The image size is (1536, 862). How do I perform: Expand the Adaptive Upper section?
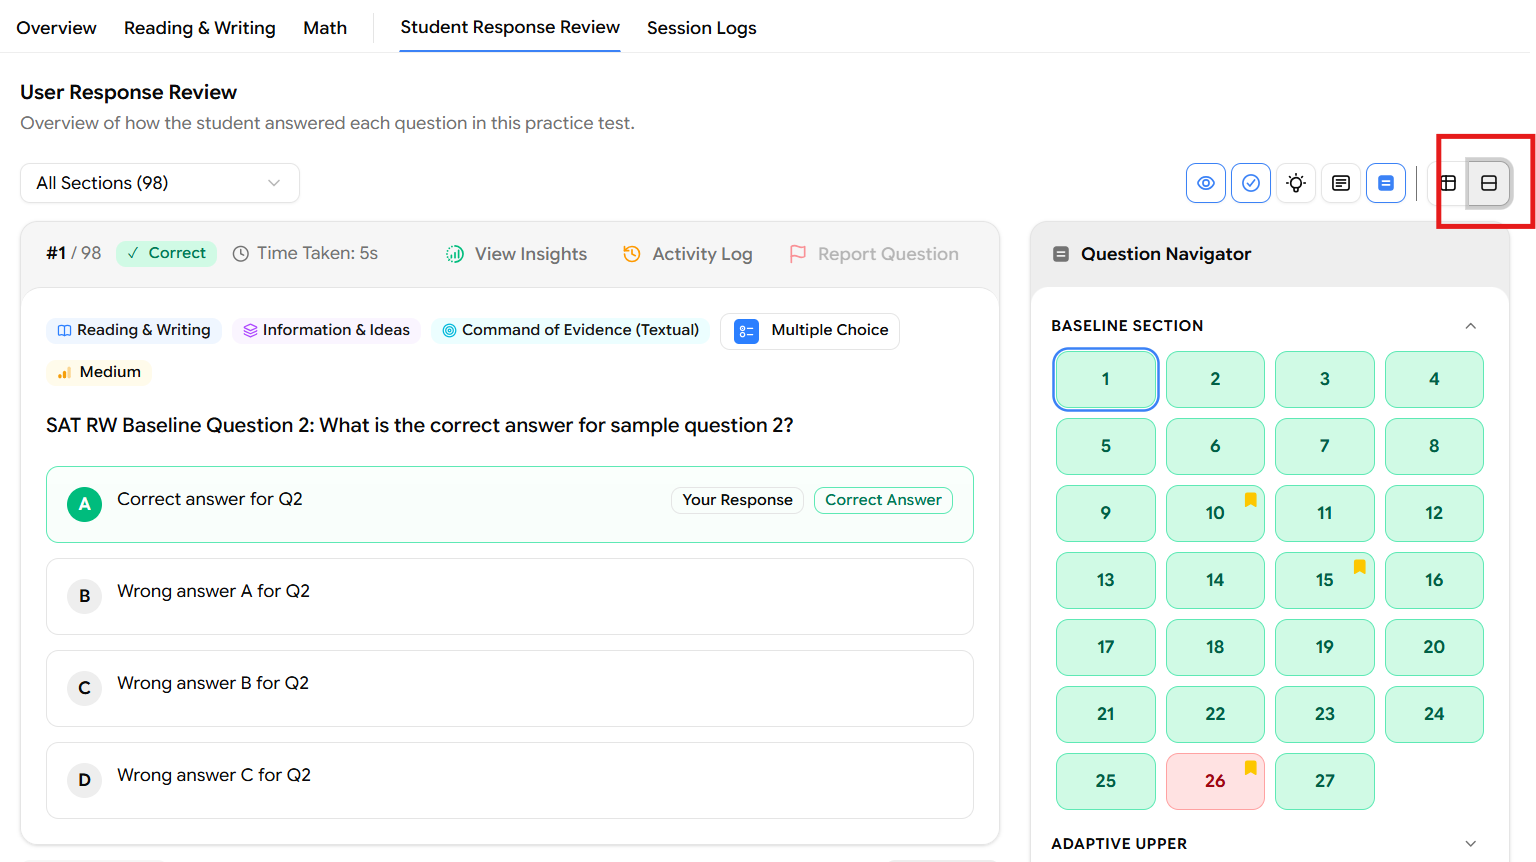click(x=1470, y=844)
